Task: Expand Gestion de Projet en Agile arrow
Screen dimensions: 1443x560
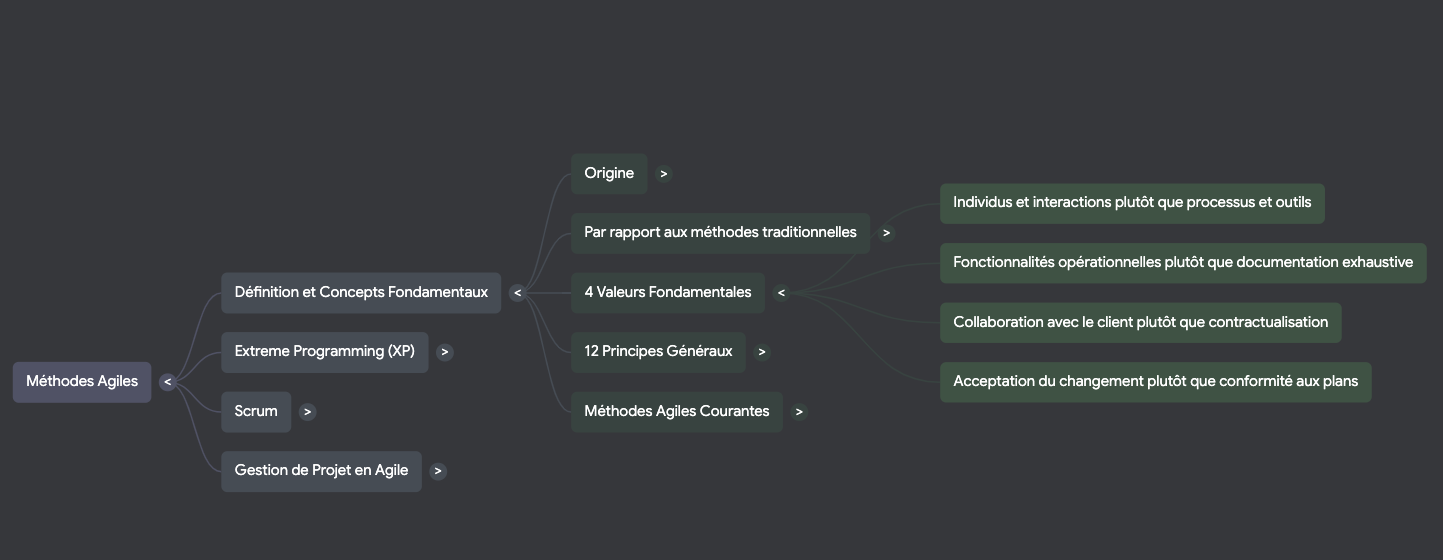Action: click(x=438, y=471)
